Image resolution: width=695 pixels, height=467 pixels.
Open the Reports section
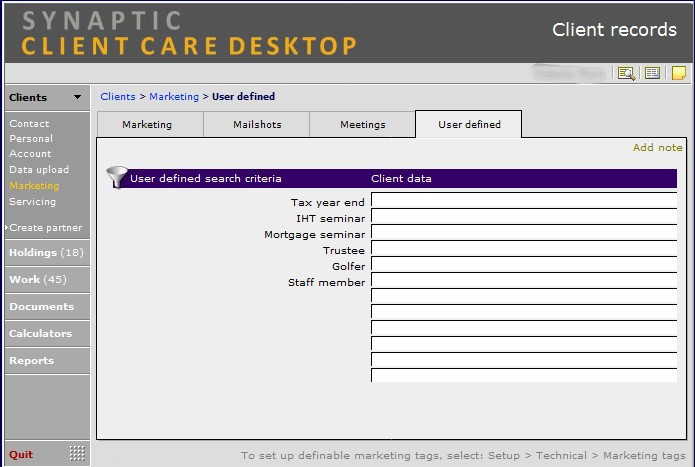47,361
